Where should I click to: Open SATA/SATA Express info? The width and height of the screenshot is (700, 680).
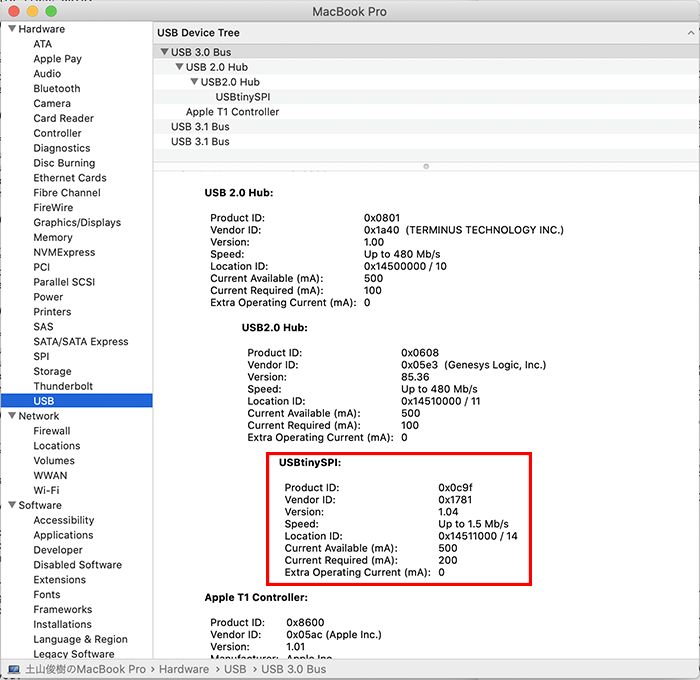tap(81, 342)
